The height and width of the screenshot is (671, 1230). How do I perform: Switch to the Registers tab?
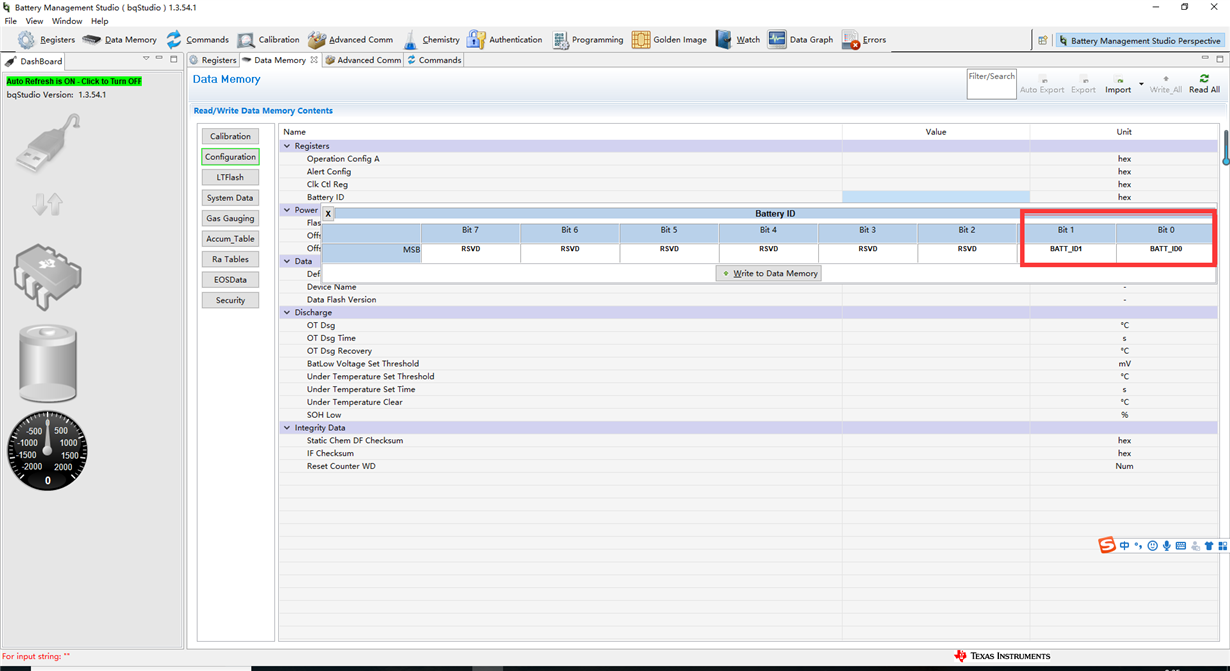pyautogui.click(x=213, y=60)
